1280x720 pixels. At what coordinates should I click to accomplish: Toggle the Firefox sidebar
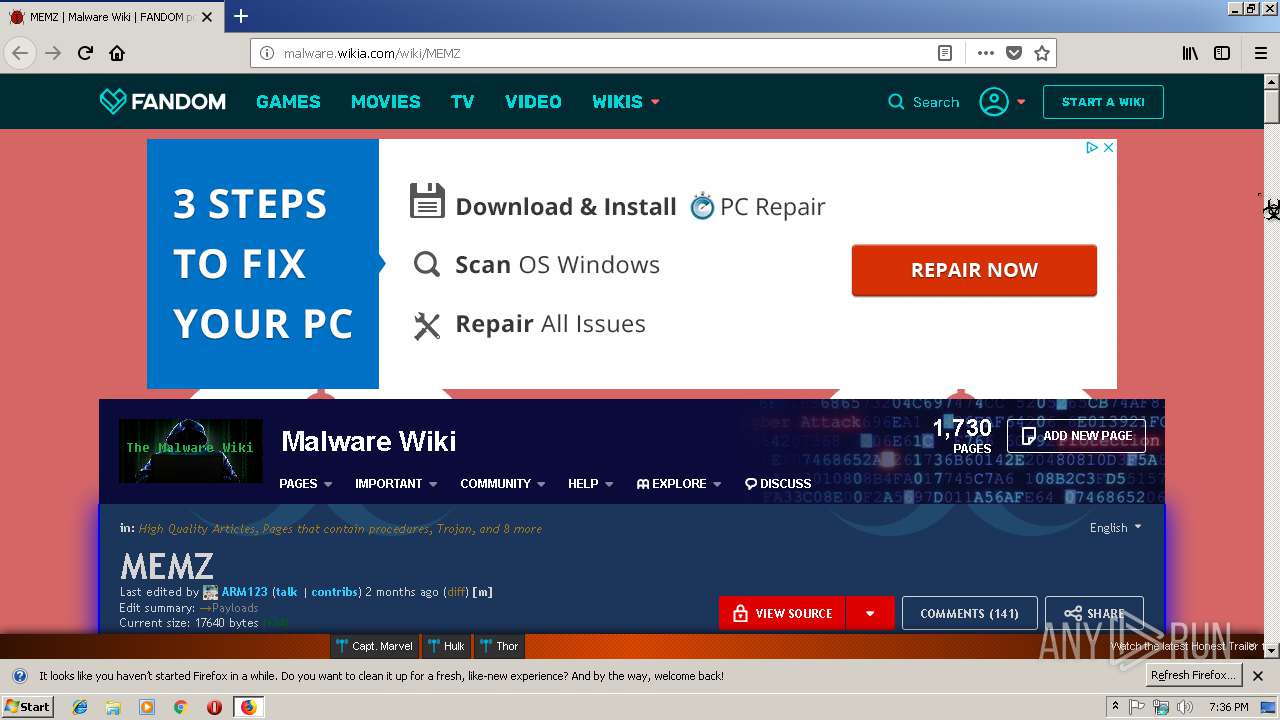pos(1222,53)
